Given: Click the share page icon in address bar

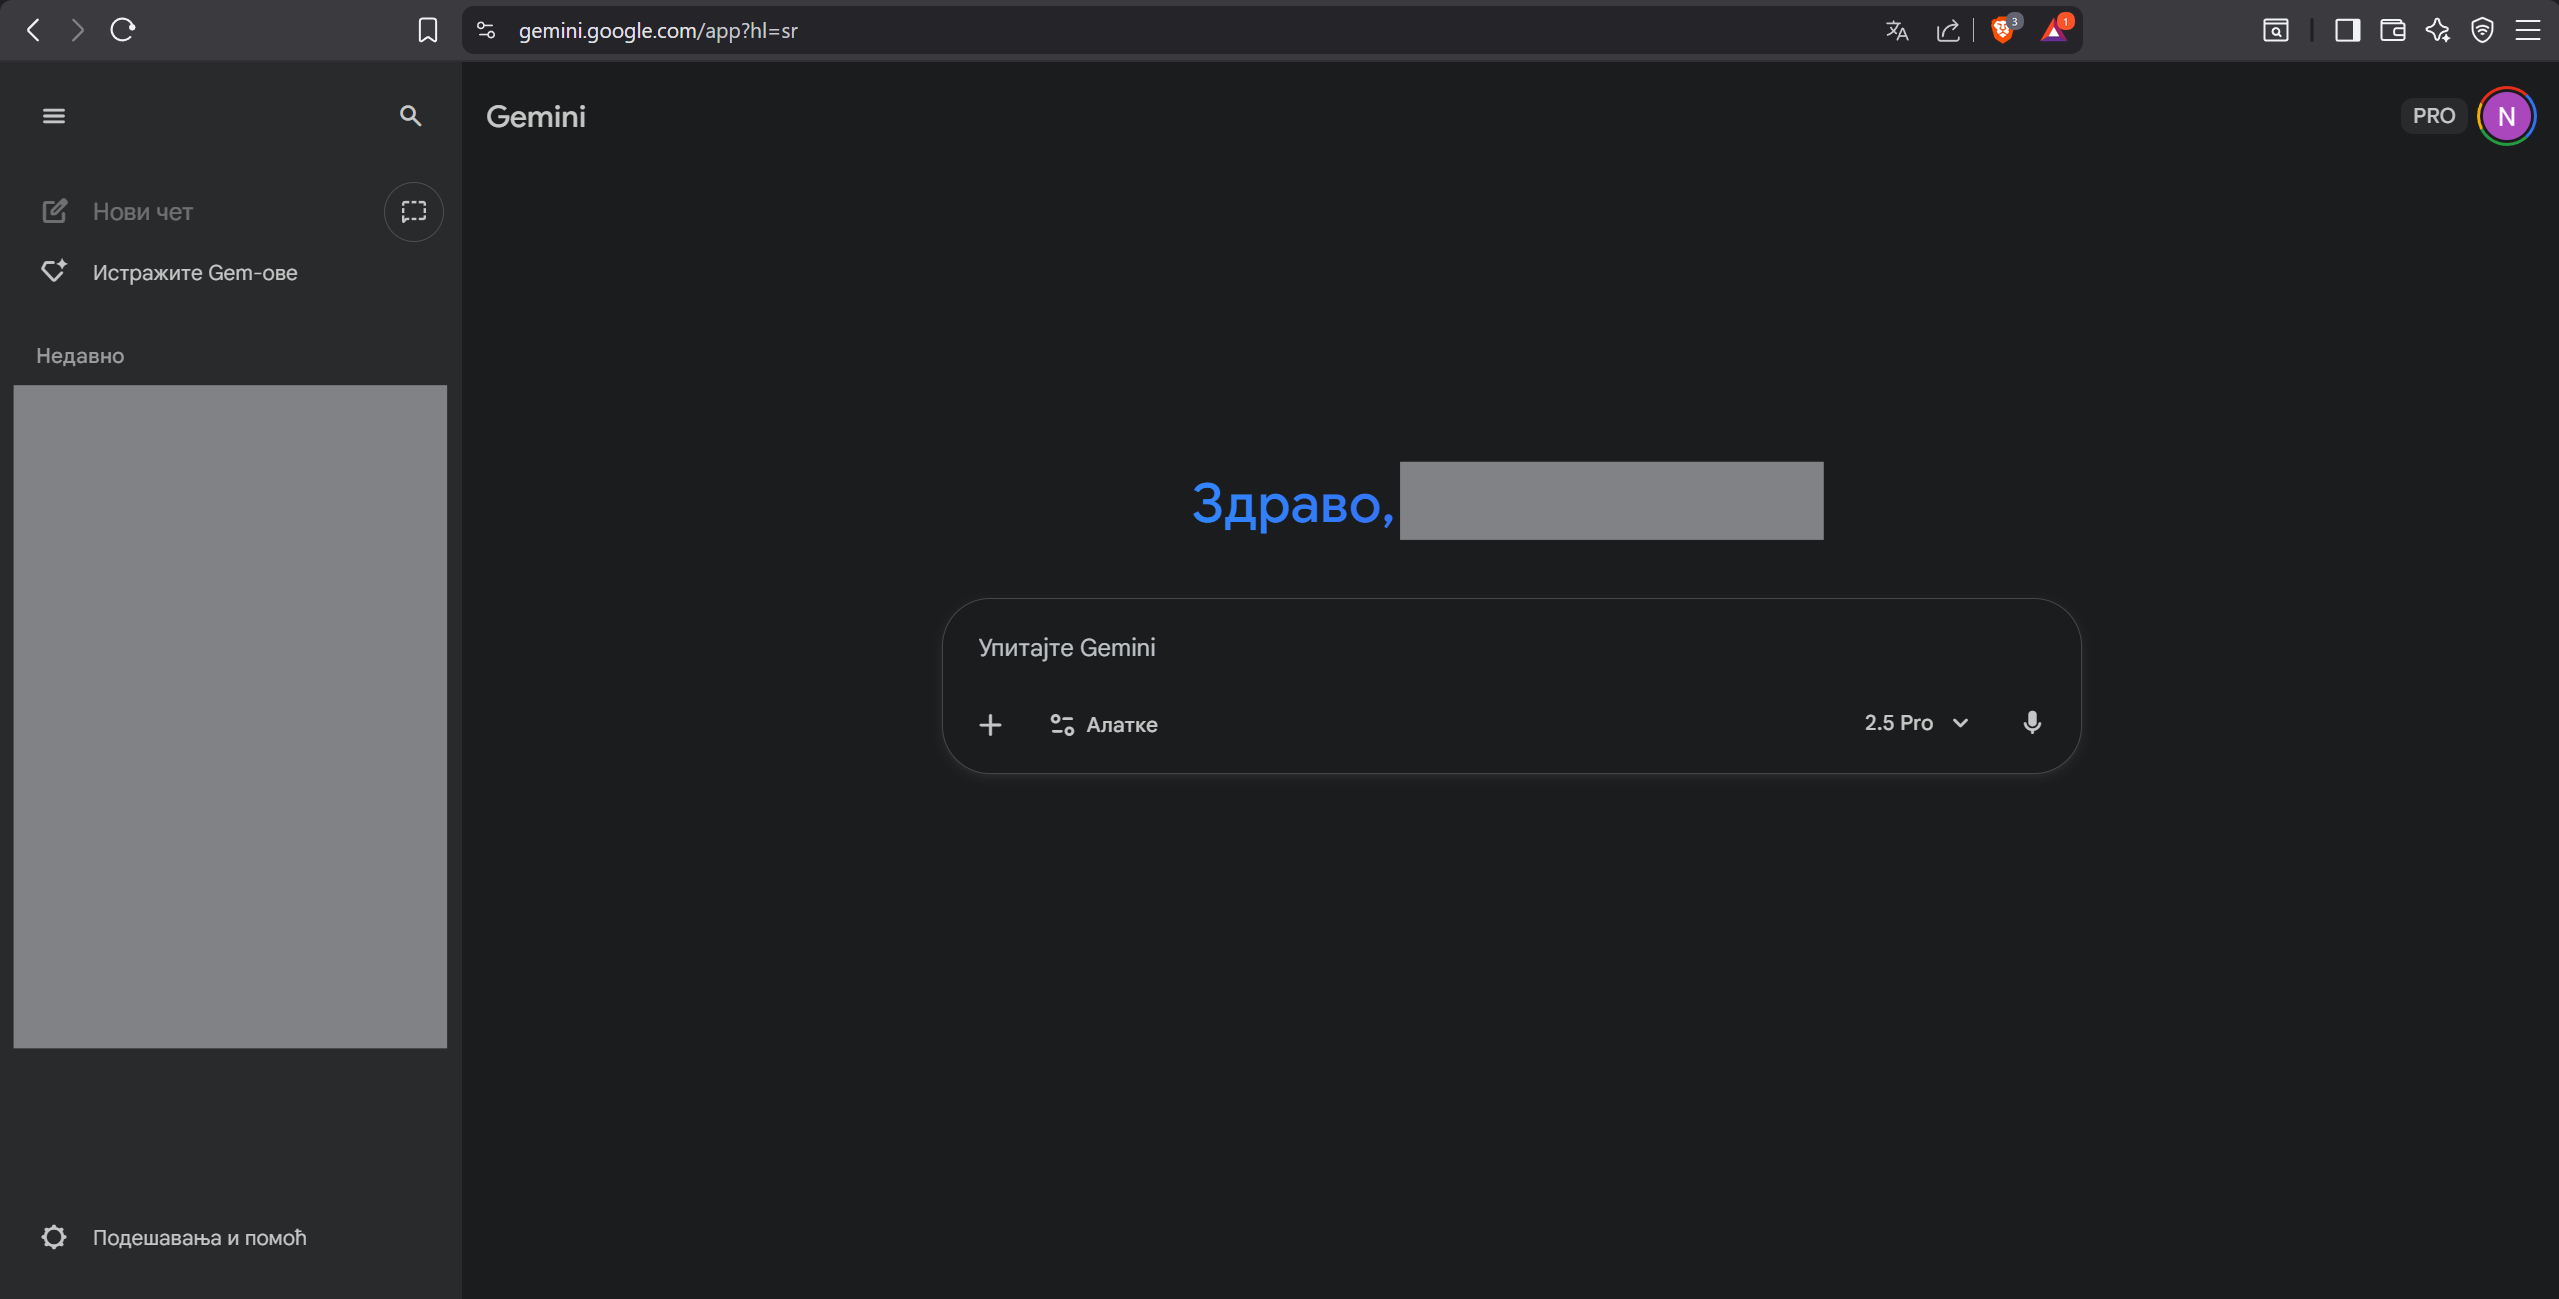Looking at the screenshot, I should pos(1947,31).
